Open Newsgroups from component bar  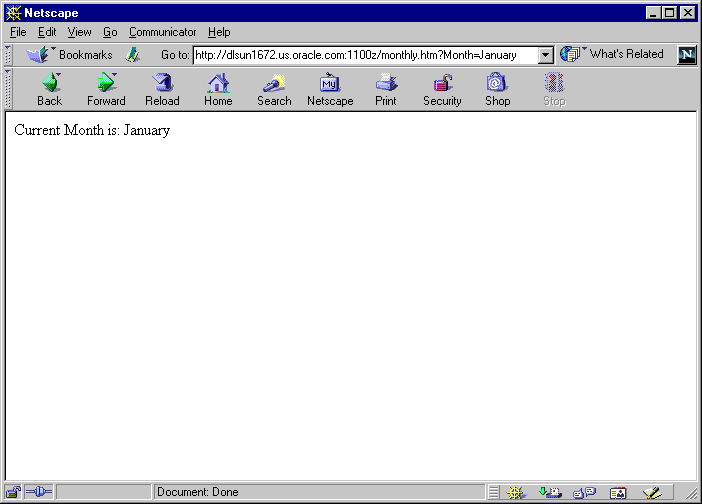pos(584,492)
